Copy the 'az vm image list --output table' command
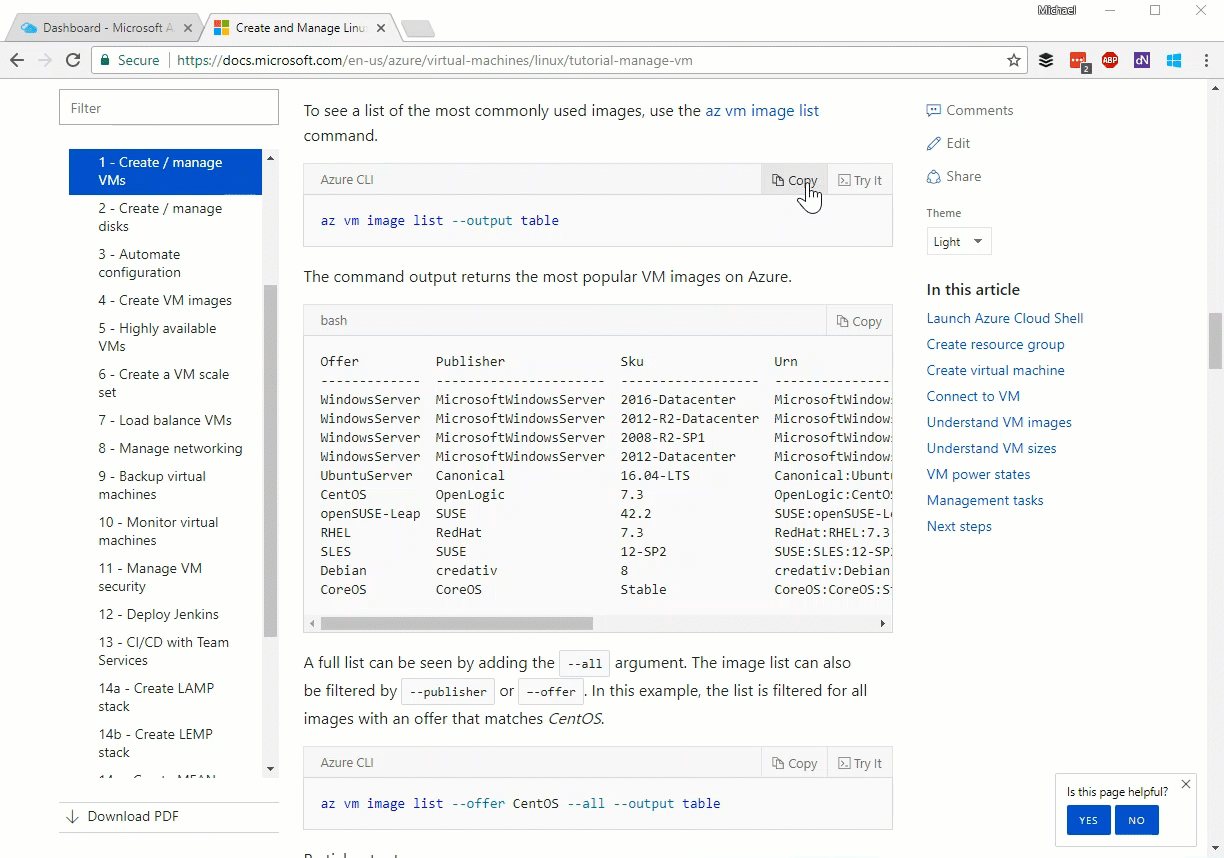The height and width of the screenshot is (858, 1224). (x=794, y=180)
